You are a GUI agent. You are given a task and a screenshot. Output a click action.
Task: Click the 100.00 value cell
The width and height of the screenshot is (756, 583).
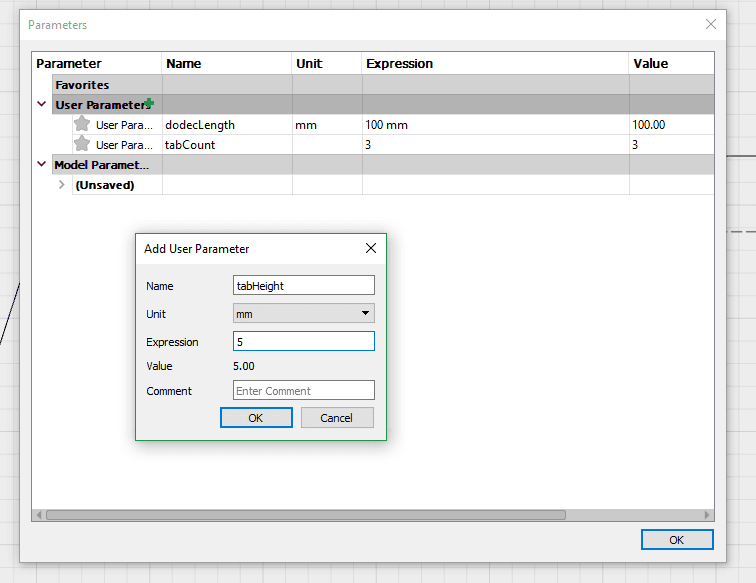(x=672, y=125)
